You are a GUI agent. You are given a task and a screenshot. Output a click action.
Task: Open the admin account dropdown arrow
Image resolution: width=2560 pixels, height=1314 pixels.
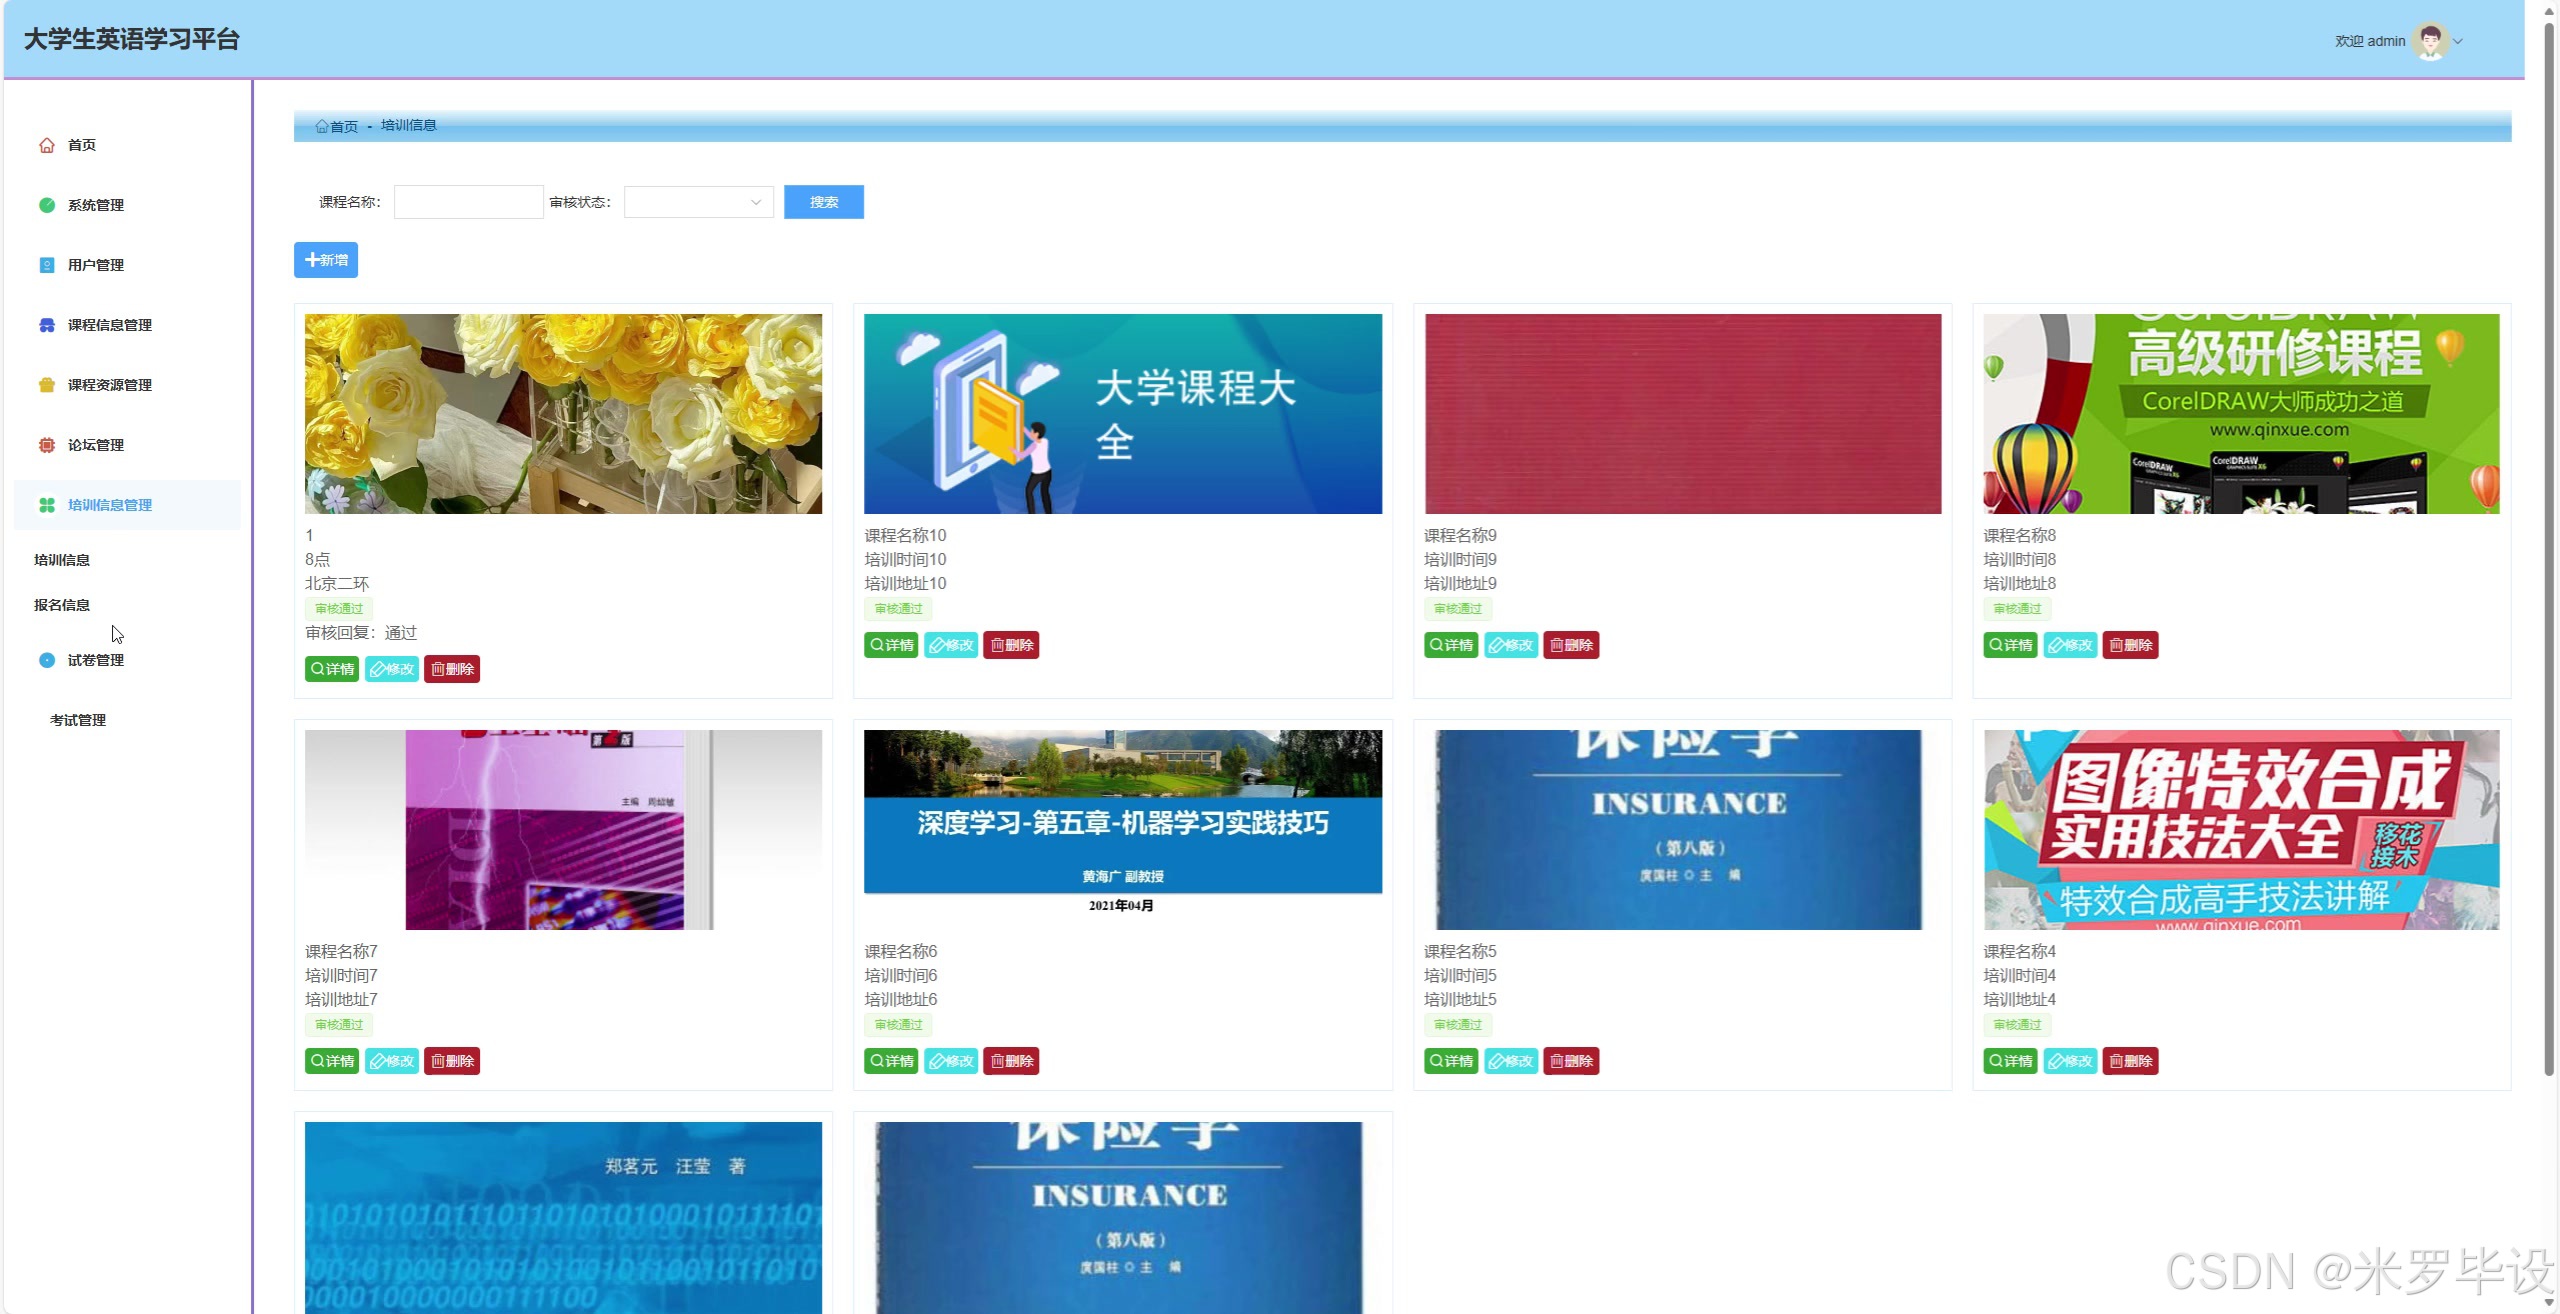(2458, 42)
